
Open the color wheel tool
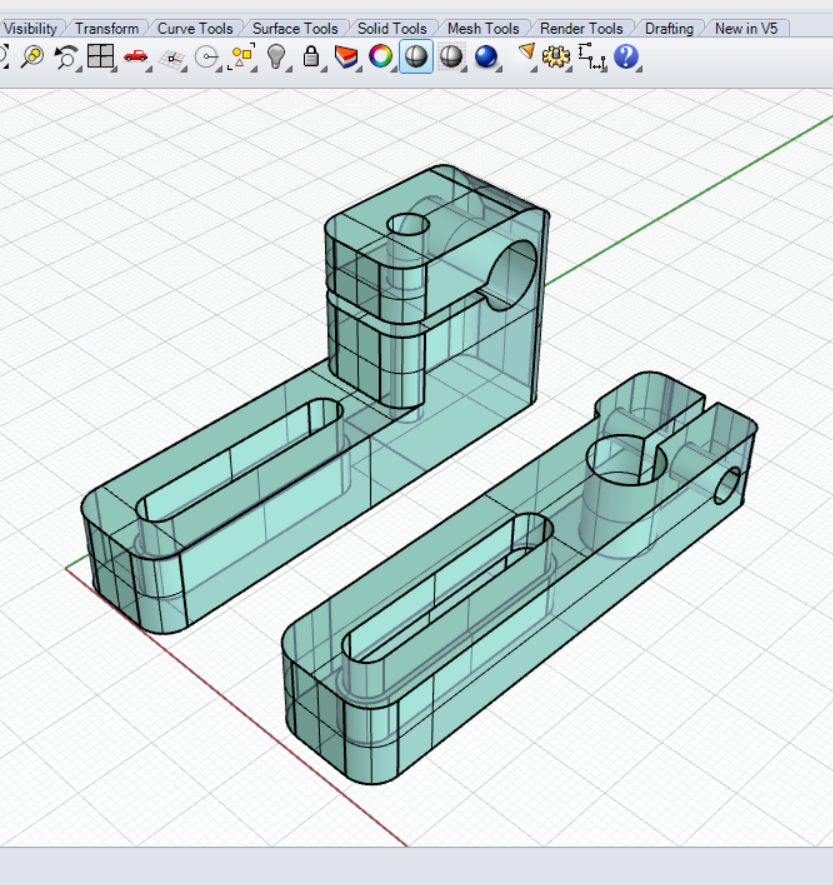point(380,57)
